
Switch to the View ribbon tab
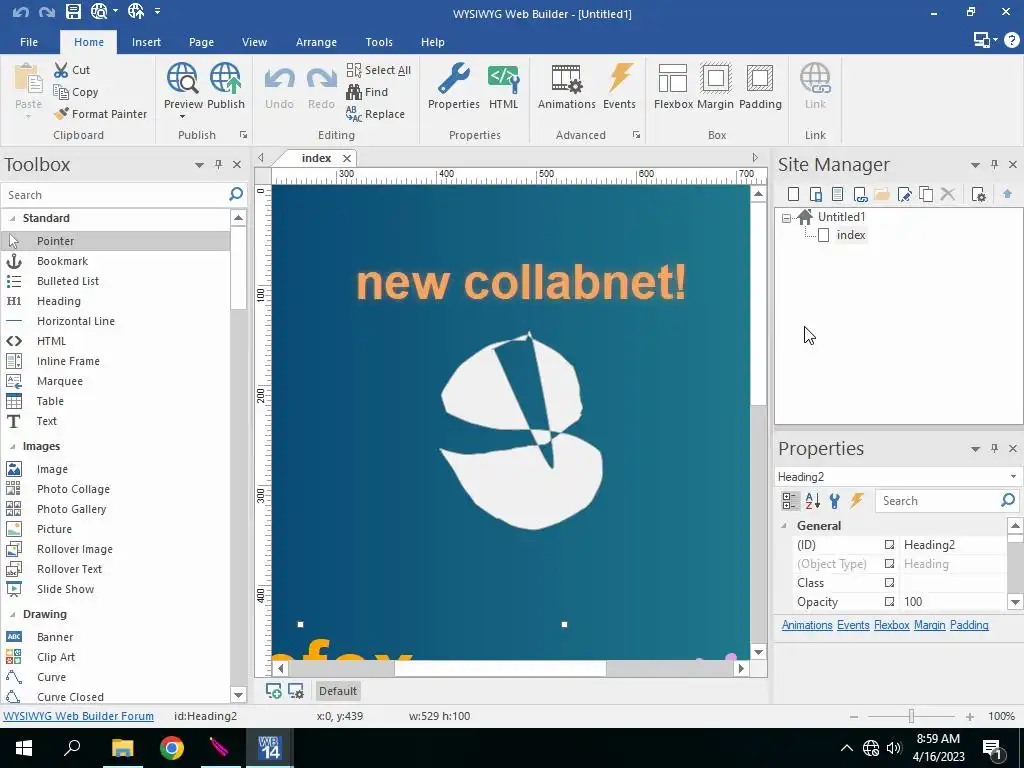(x=254, y=42)
